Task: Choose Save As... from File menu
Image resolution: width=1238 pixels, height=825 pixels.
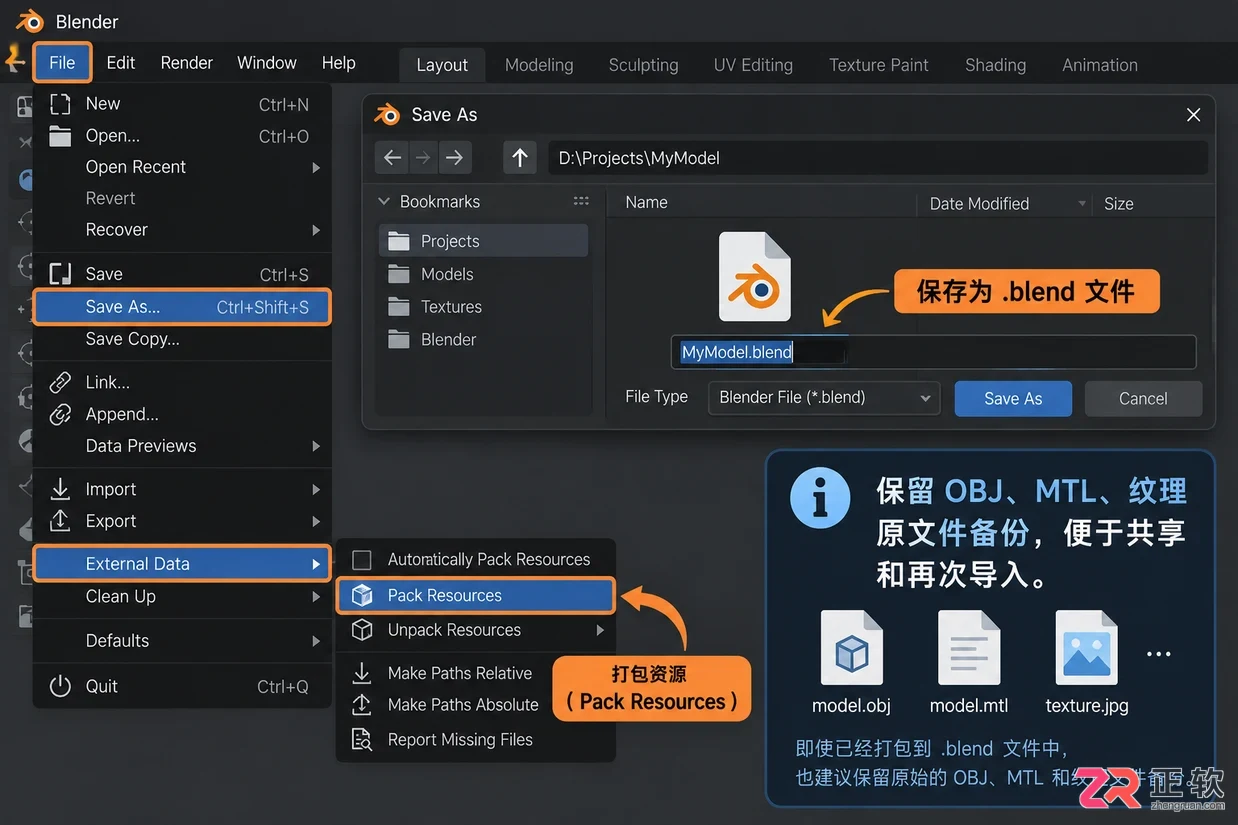Action: tap(182, 307)
